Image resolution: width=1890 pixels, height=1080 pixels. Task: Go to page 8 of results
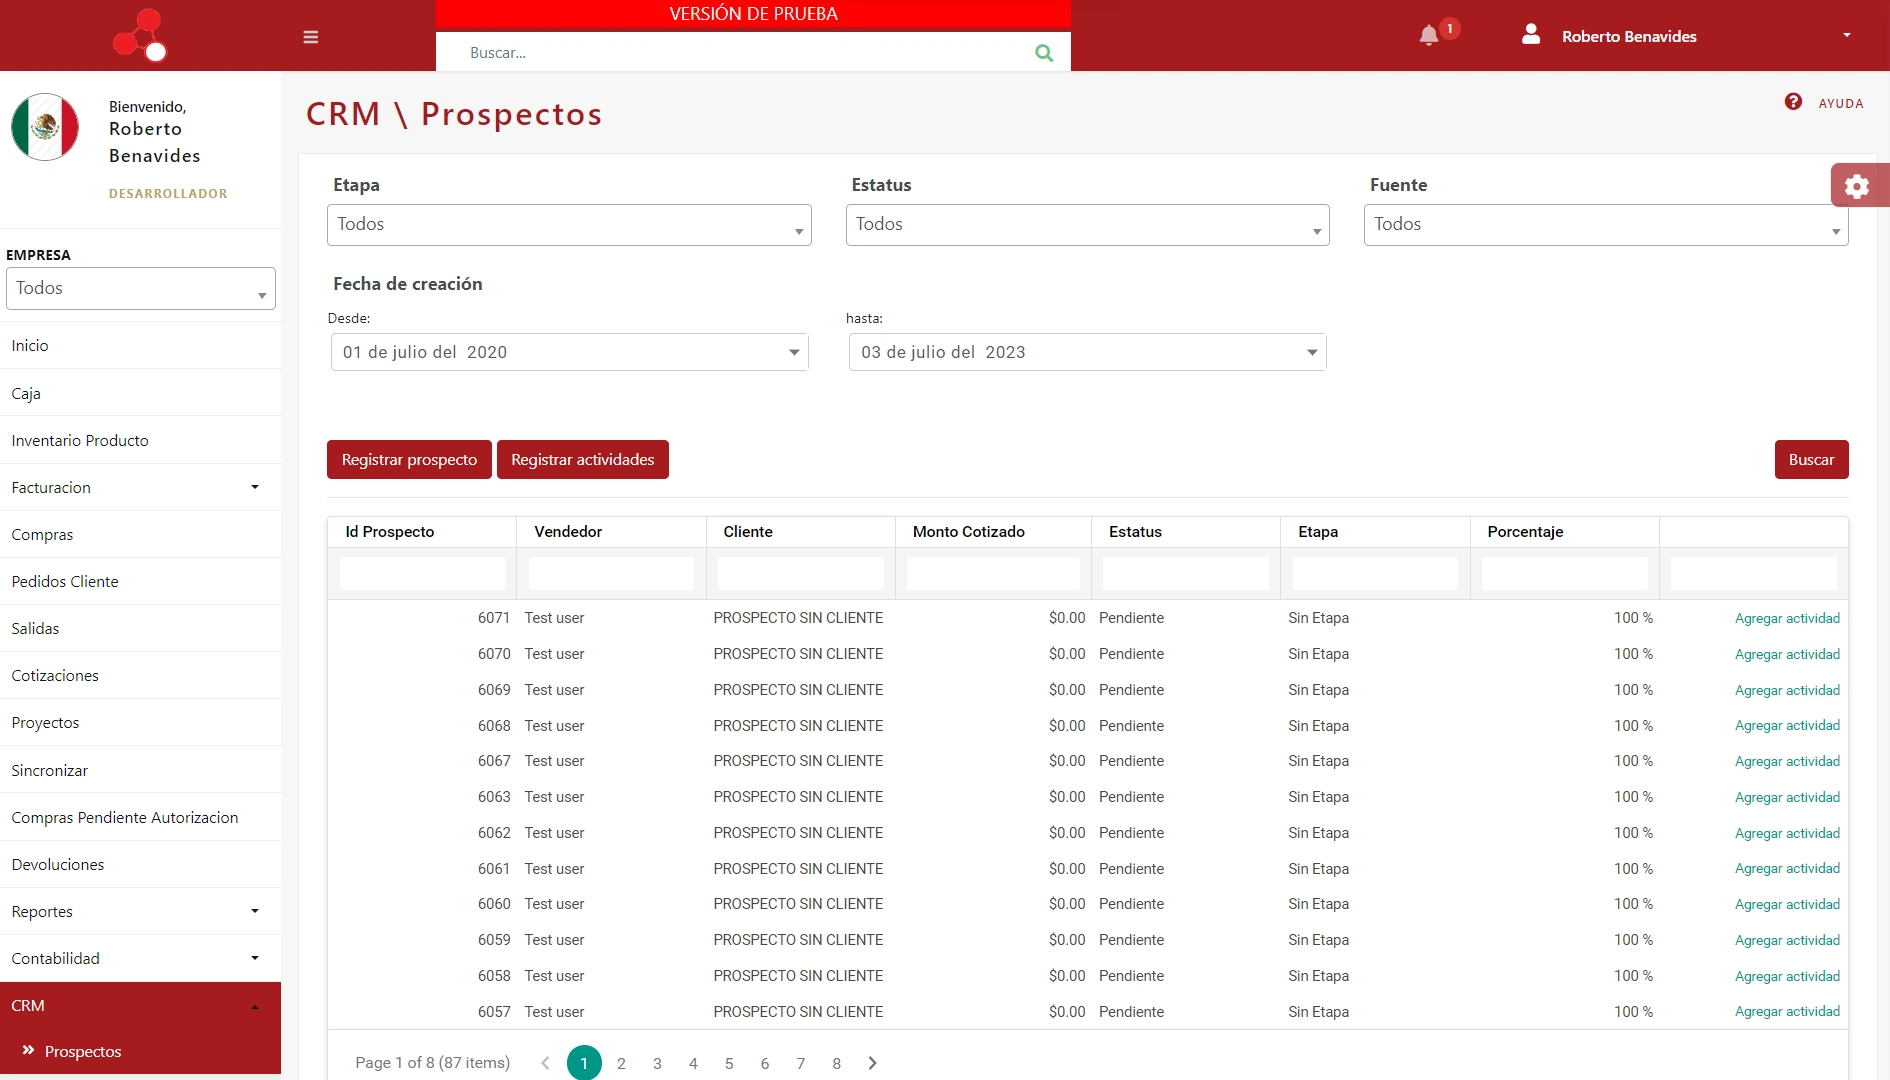tap(836, 1063)
